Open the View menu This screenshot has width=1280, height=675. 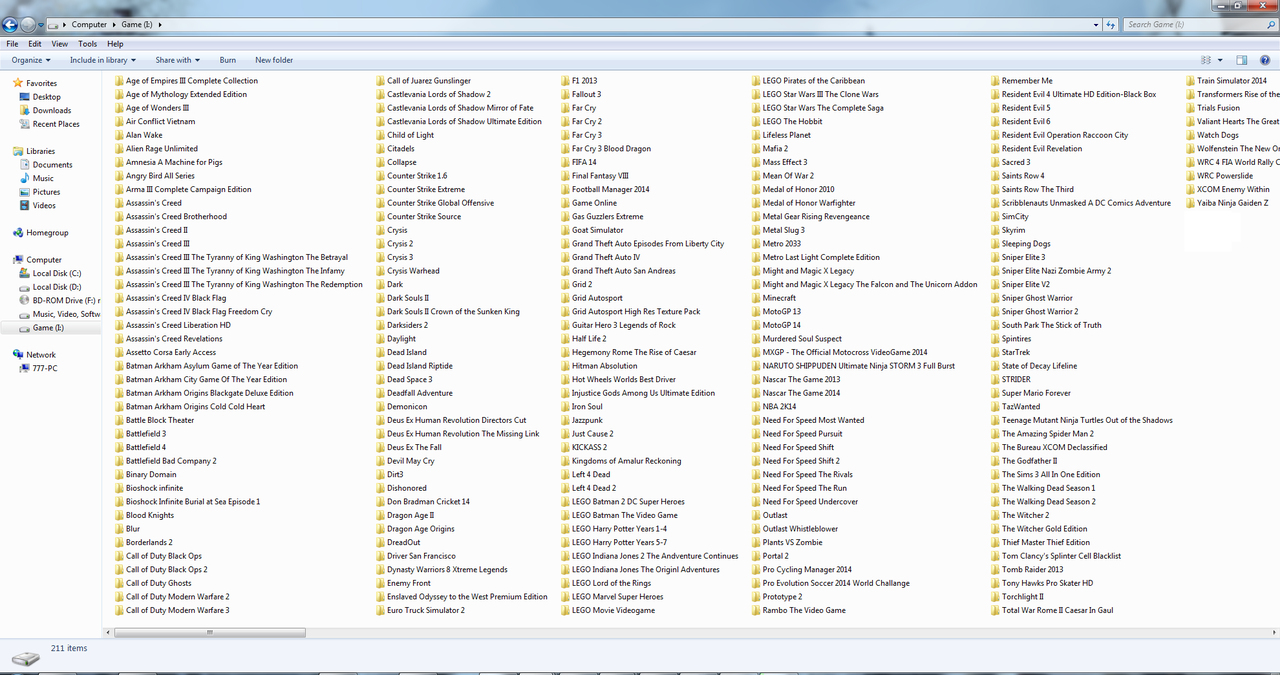point(60,44)
